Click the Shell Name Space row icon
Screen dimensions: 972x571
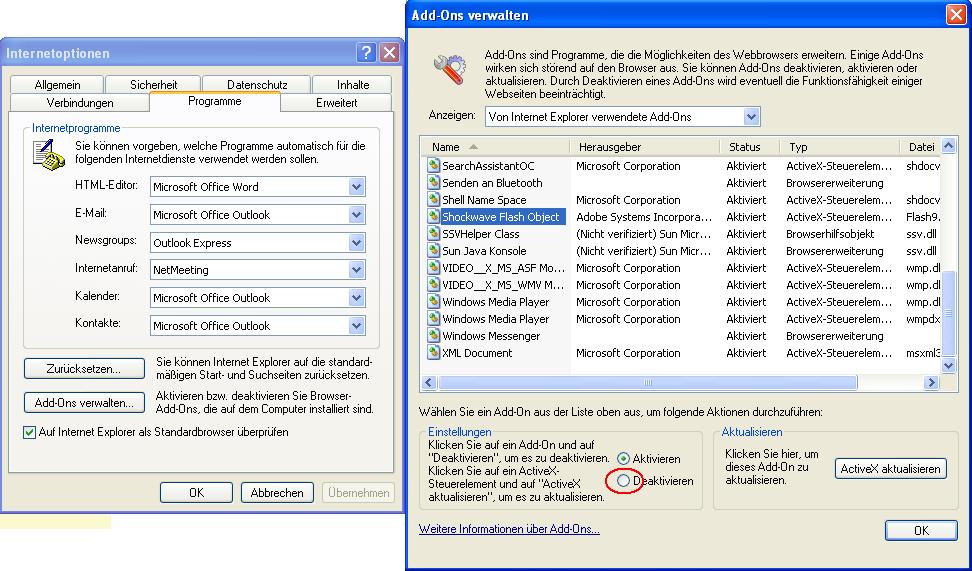(x=433, y=200)
